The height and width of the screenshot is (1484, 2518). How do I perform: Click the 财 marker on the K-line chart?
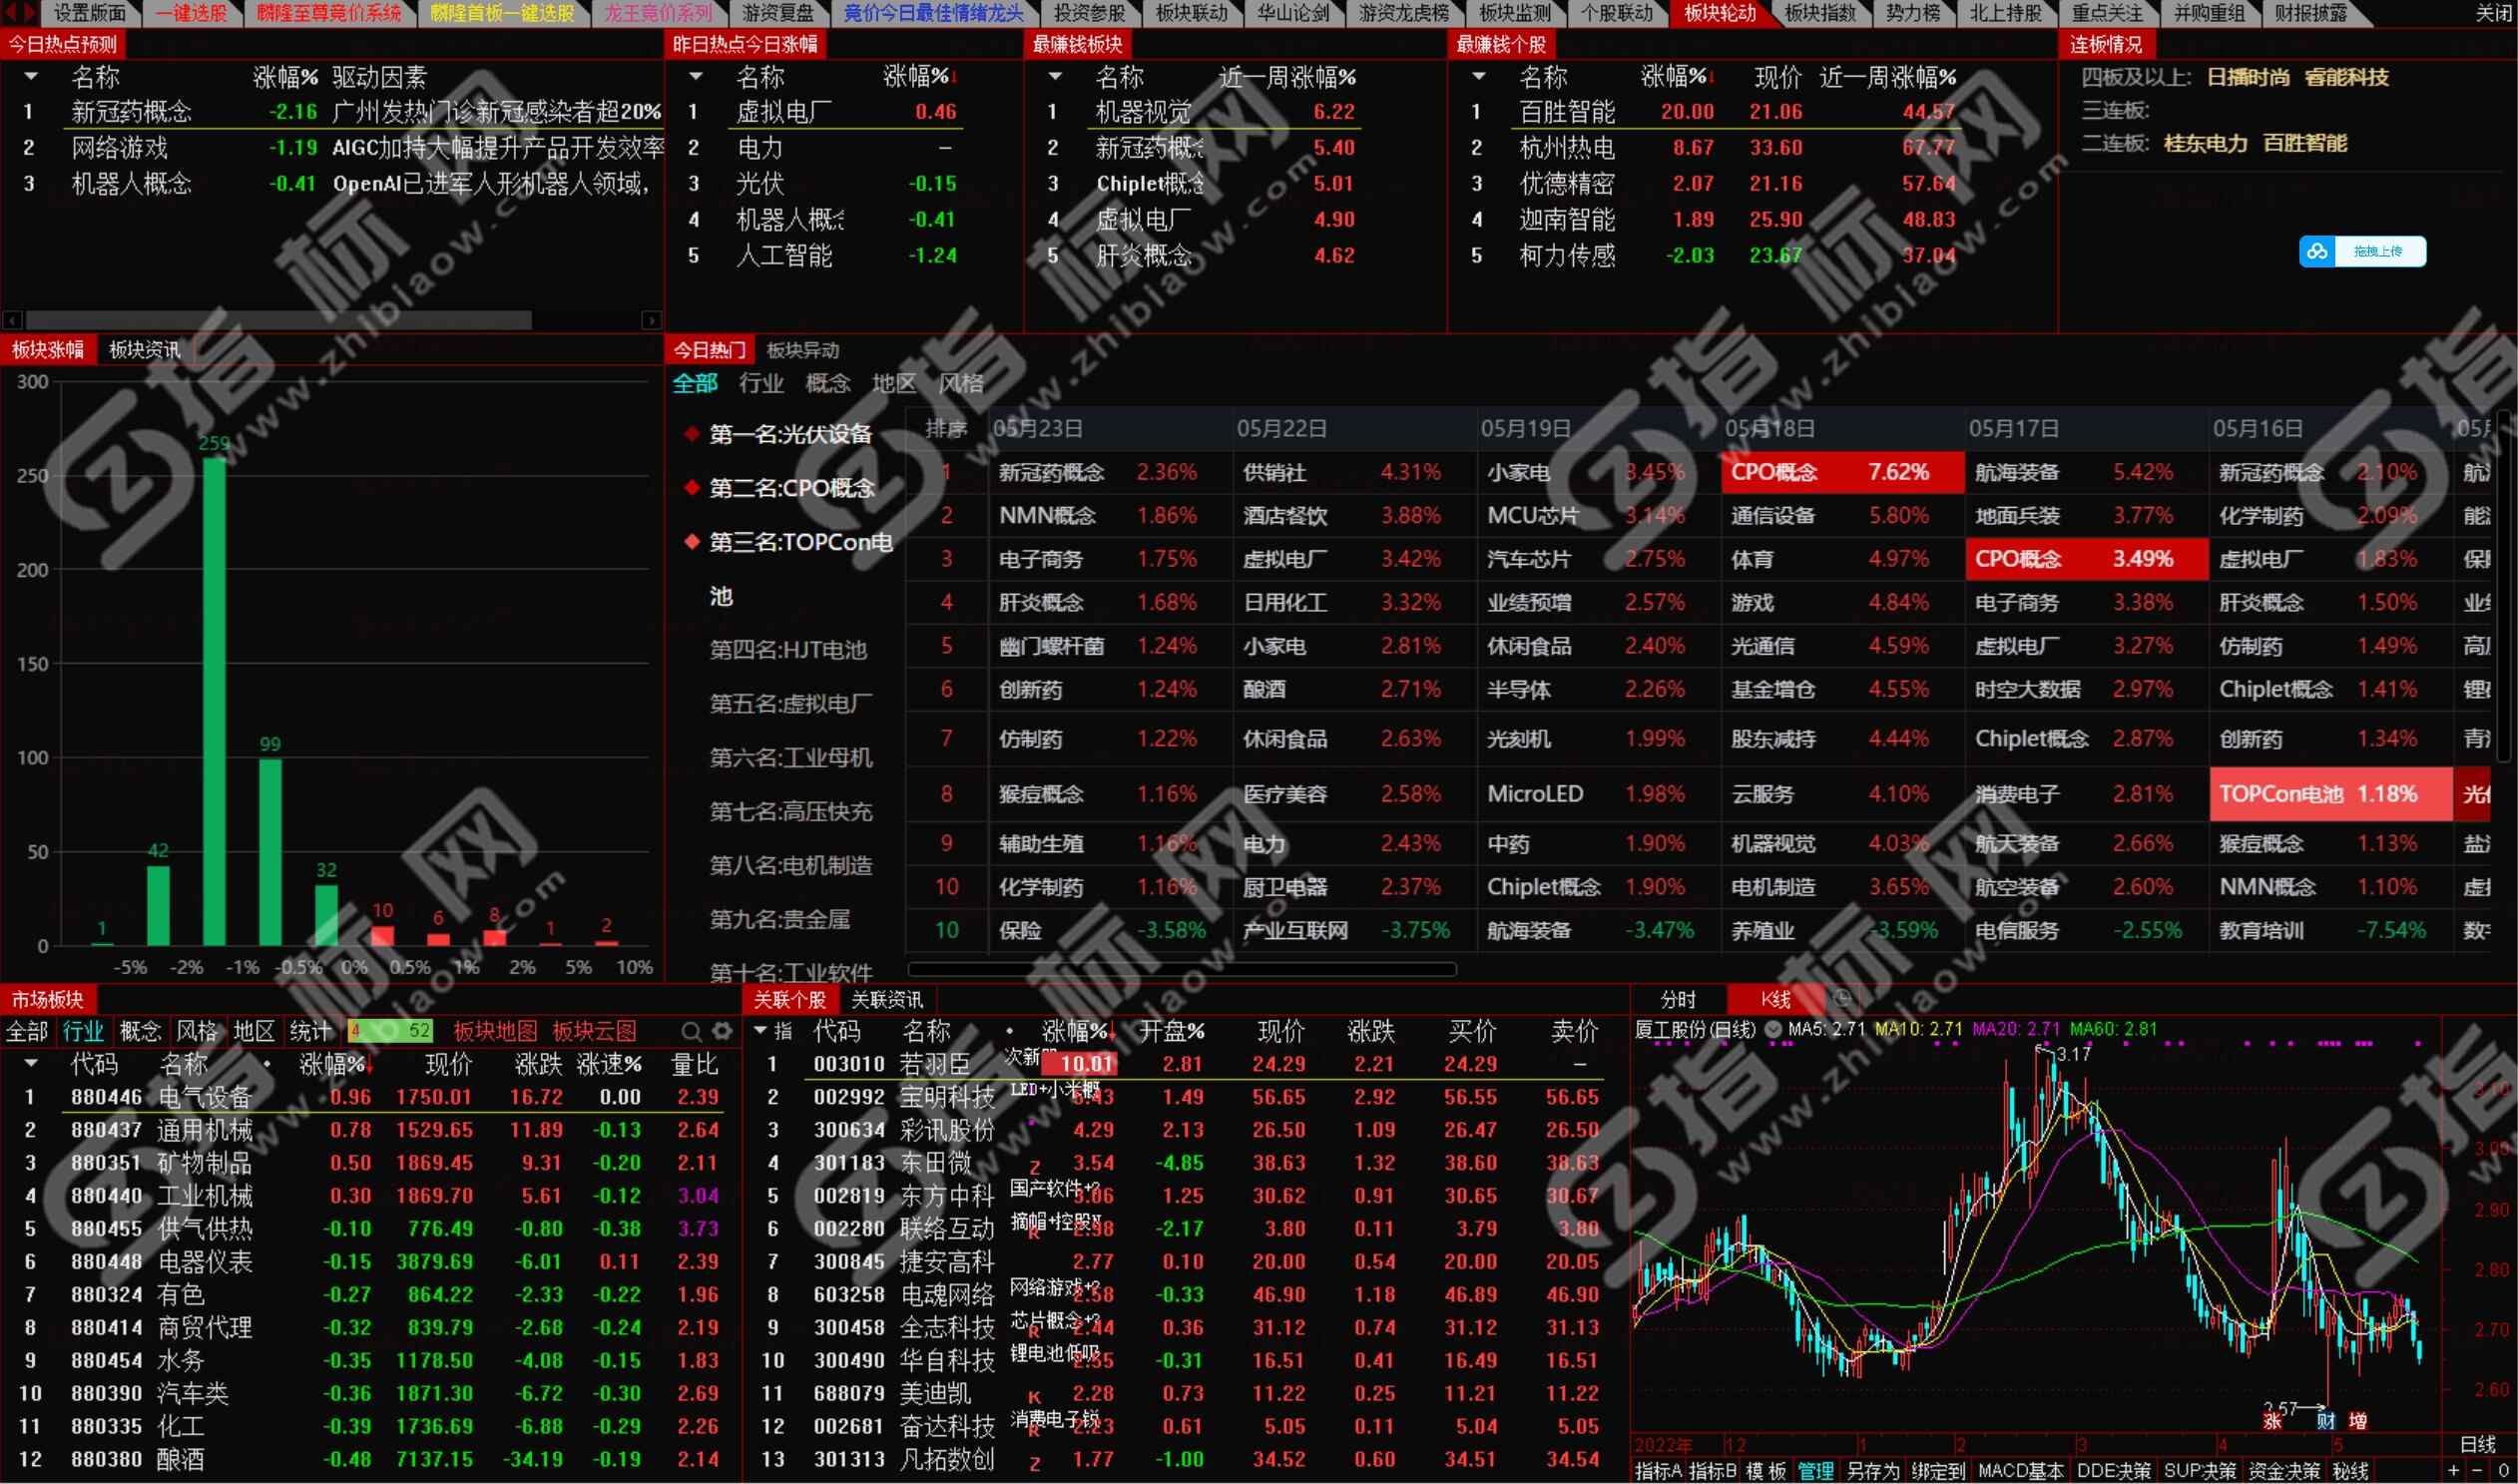[2326, 1421]
